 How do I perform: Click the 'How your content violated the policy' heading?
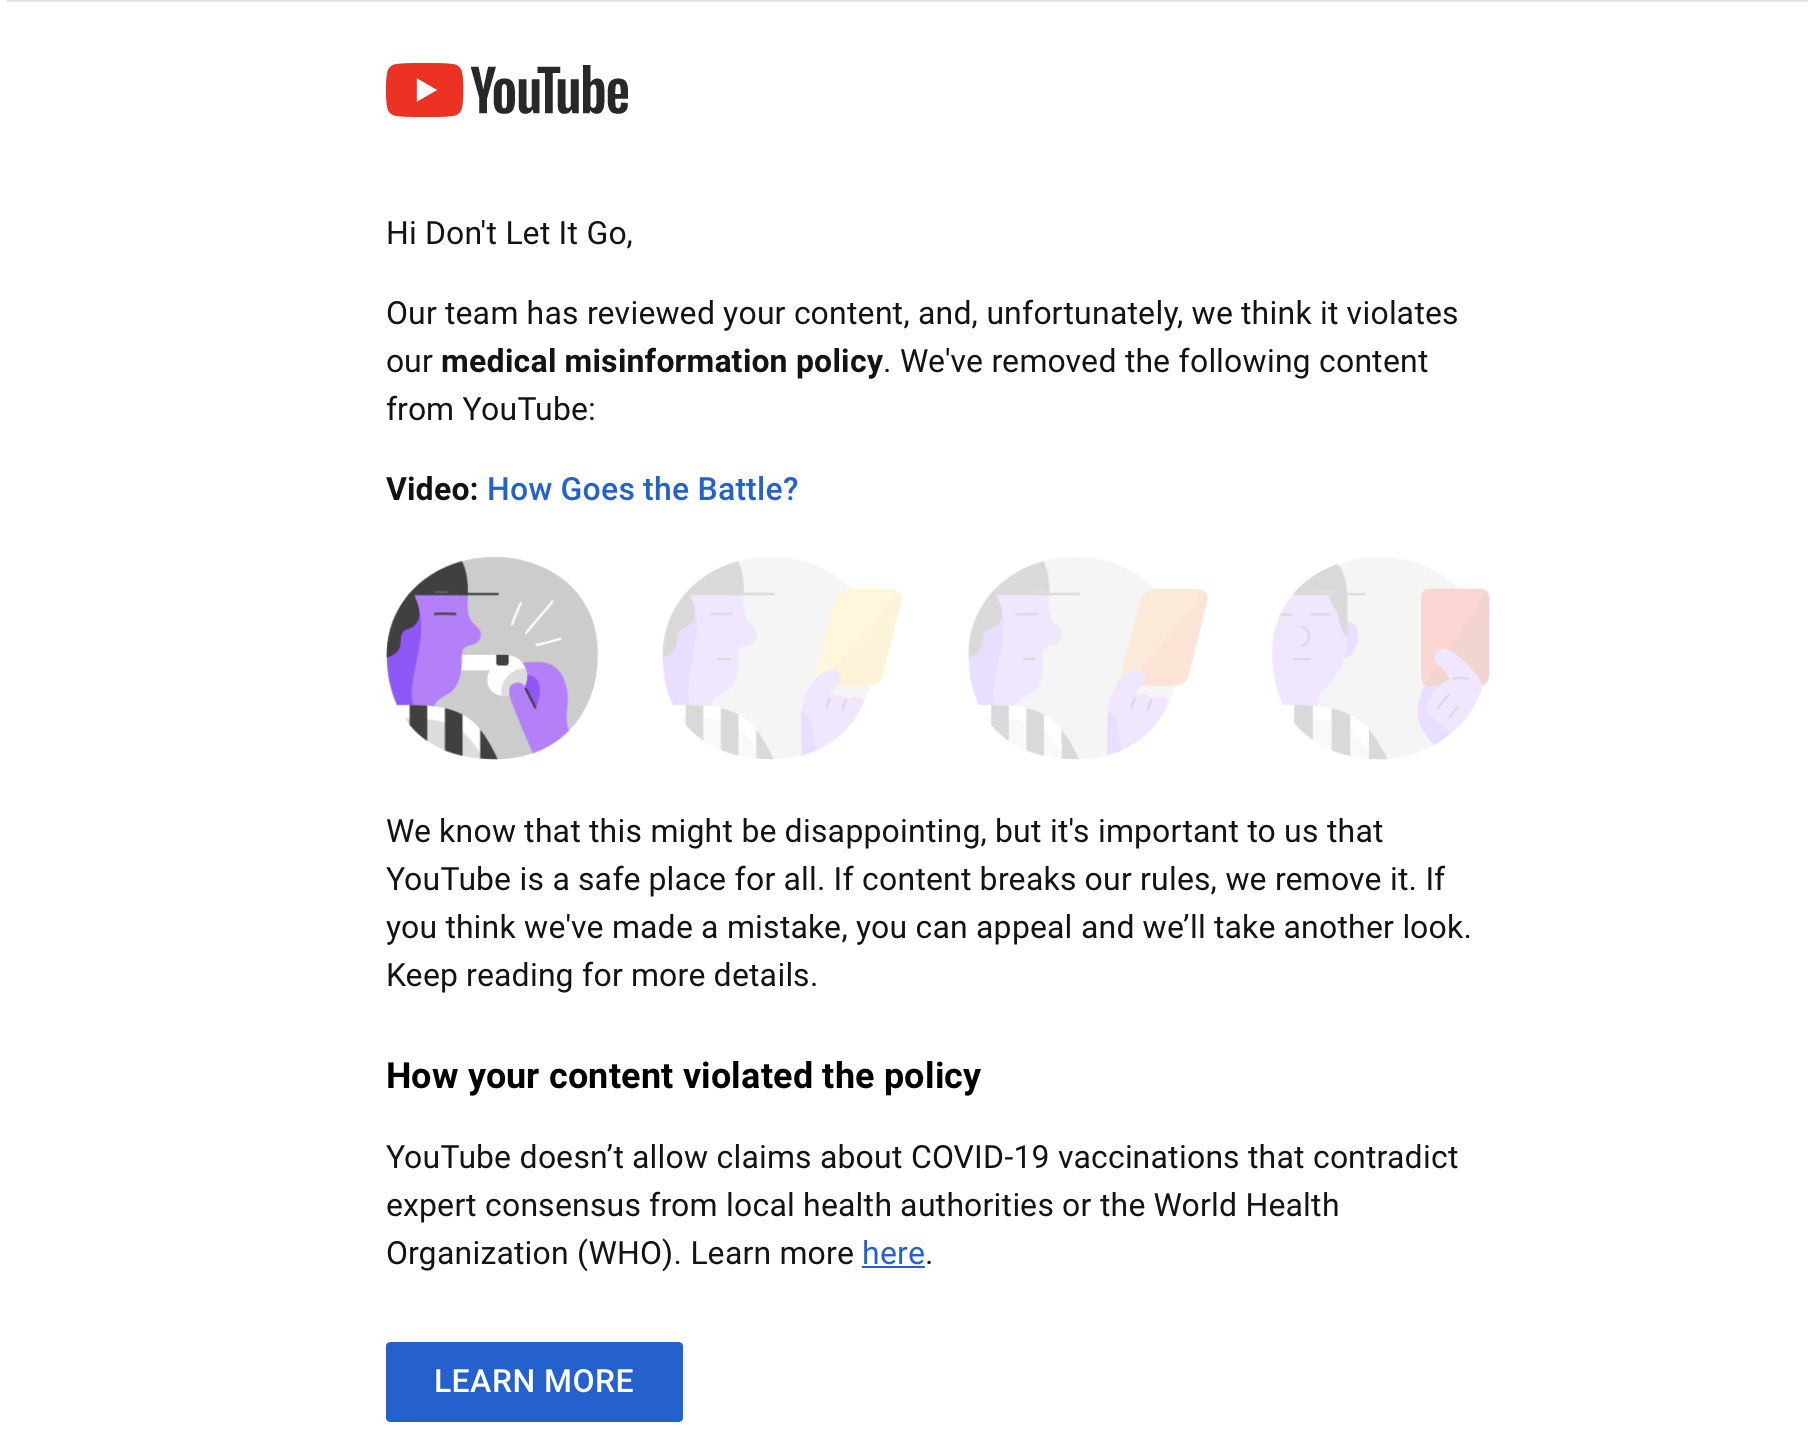pos(683,1076)
